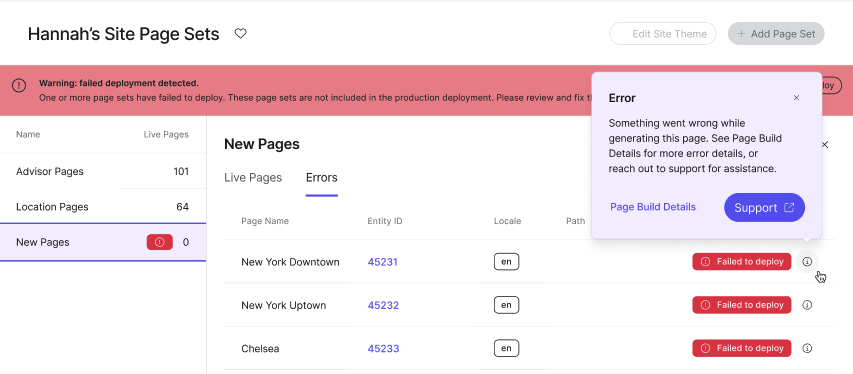Click the error badge on New Pages row

(159, 242)
